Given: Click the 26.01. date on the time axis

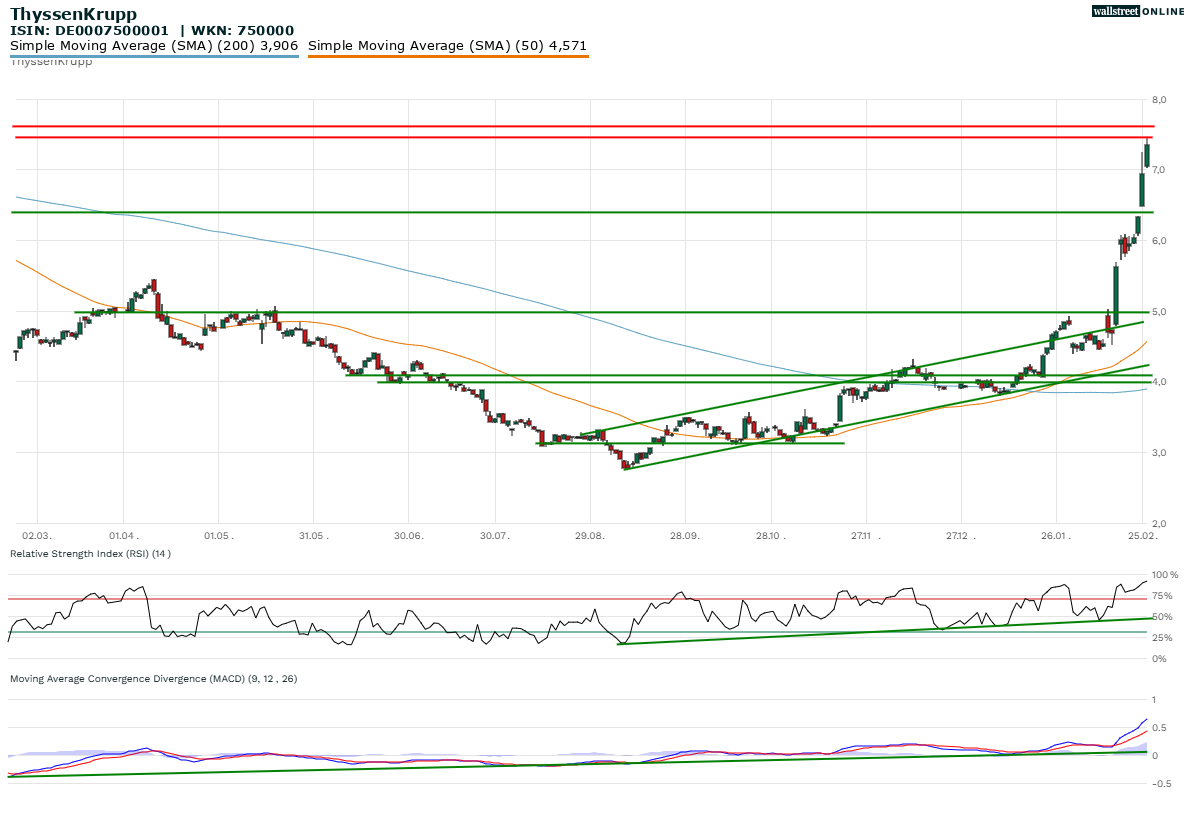Looking at the screenshot, I should coord(1056,536).
